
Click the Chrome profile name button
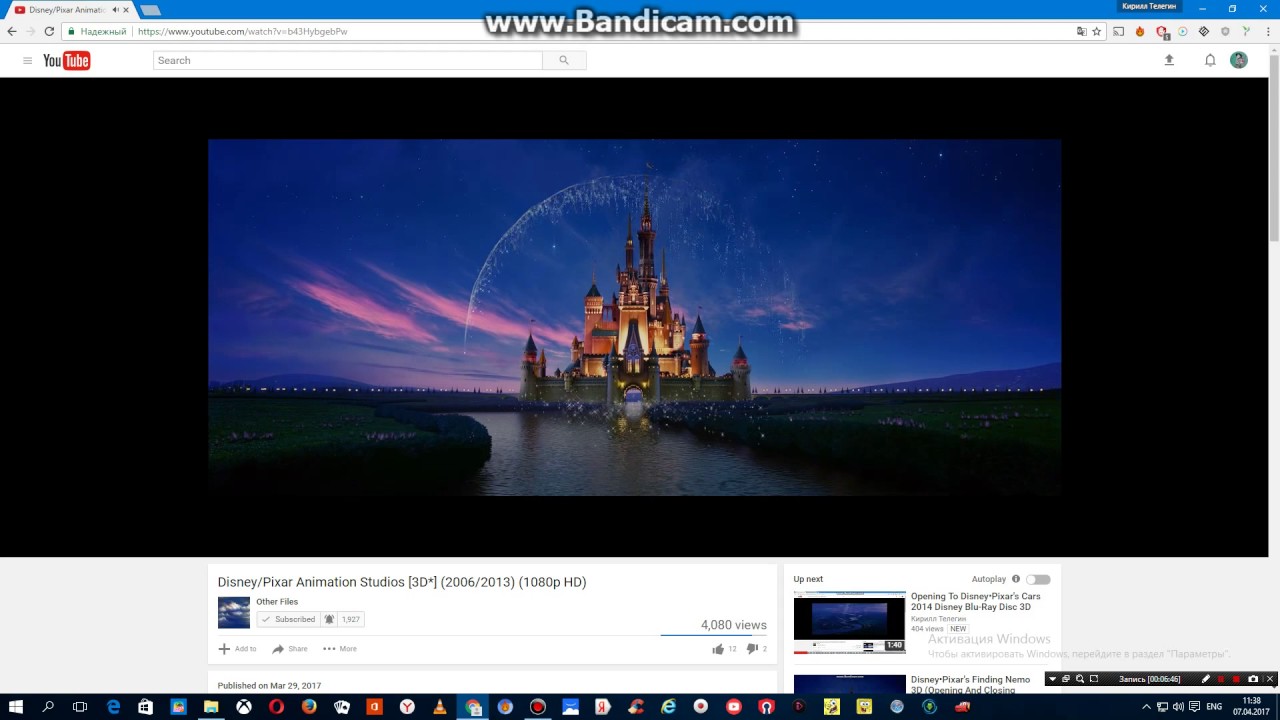(1149, 7)
